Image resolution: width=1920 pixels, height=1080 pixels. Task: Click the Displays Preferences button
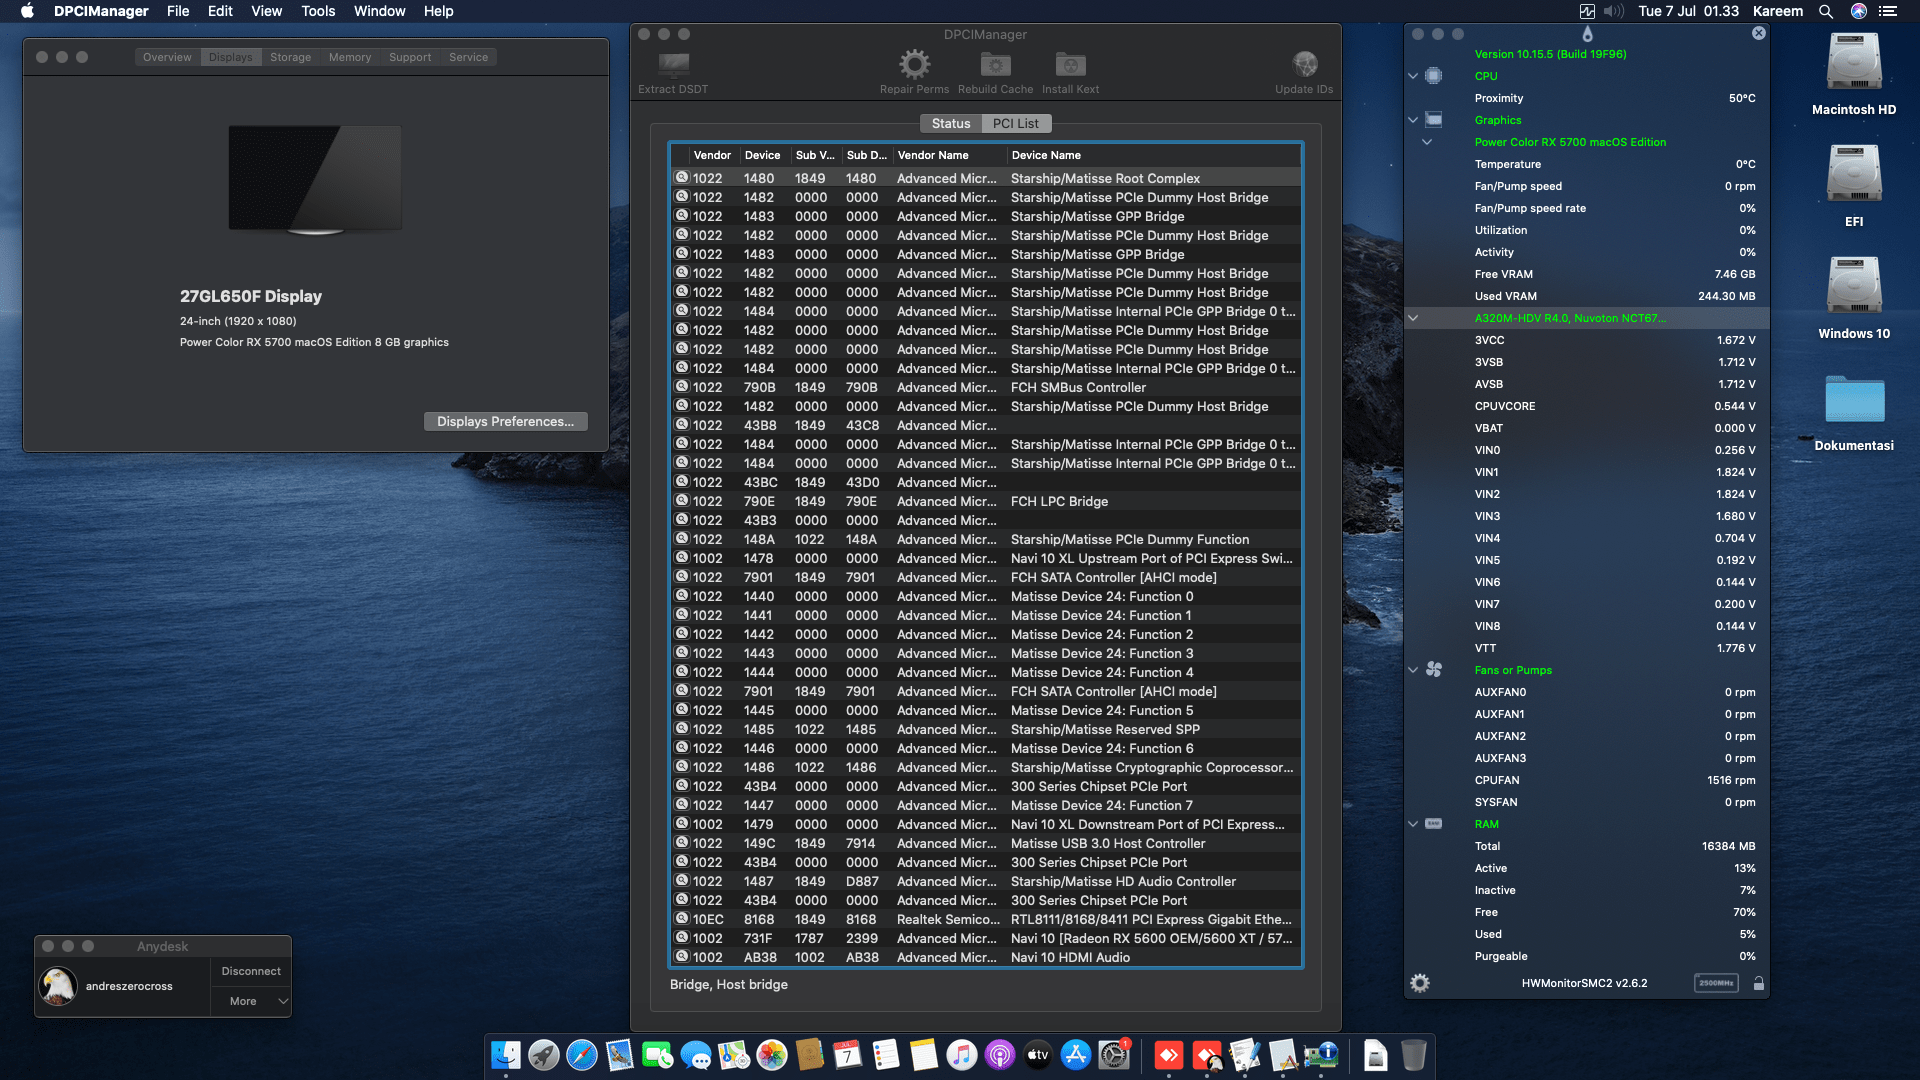click(505, 421)
